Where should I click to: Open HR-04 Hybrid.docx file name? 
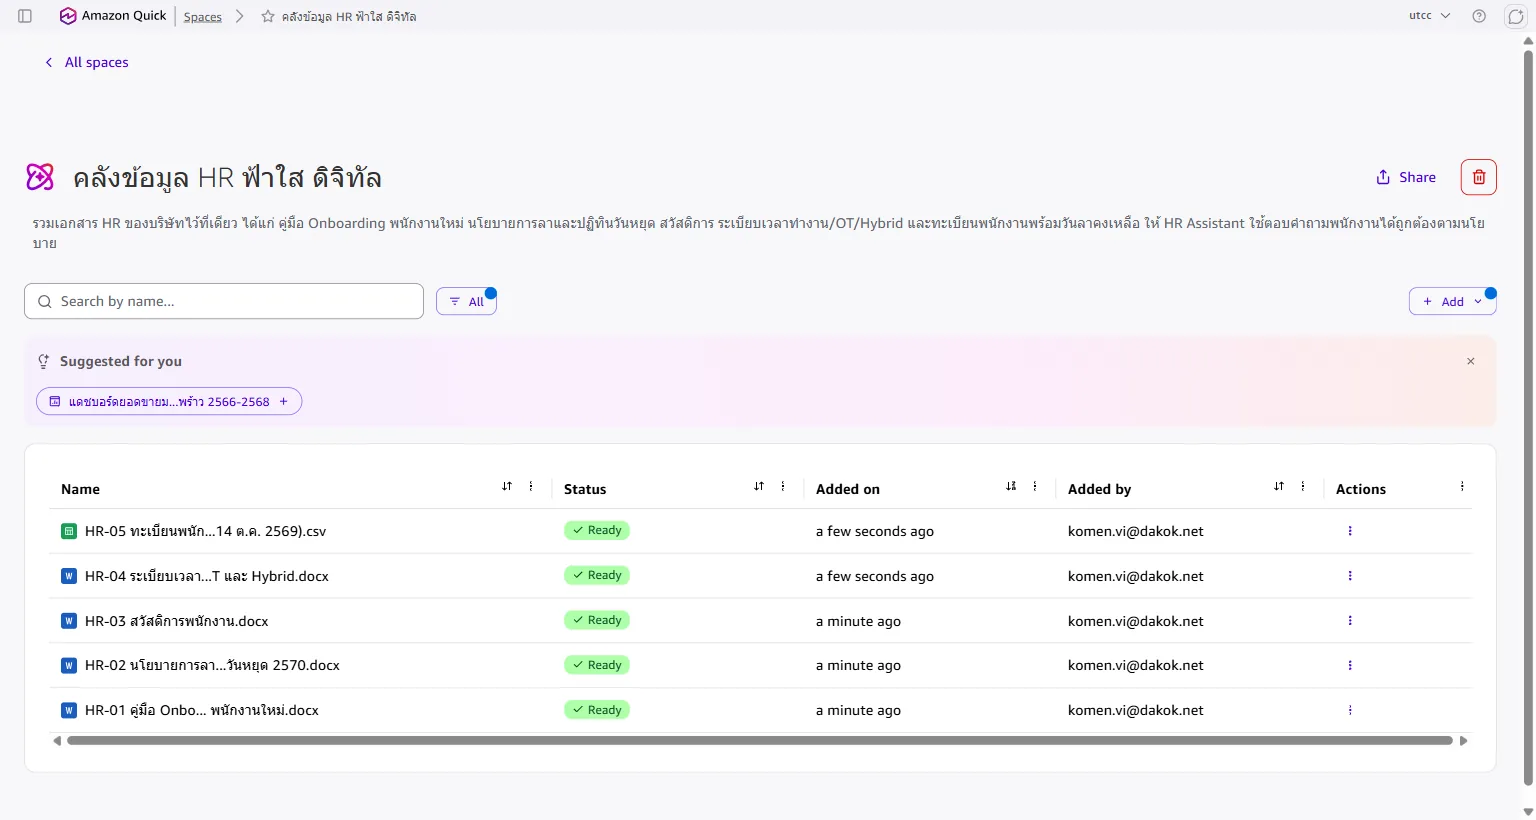click(x=207, y=576)
